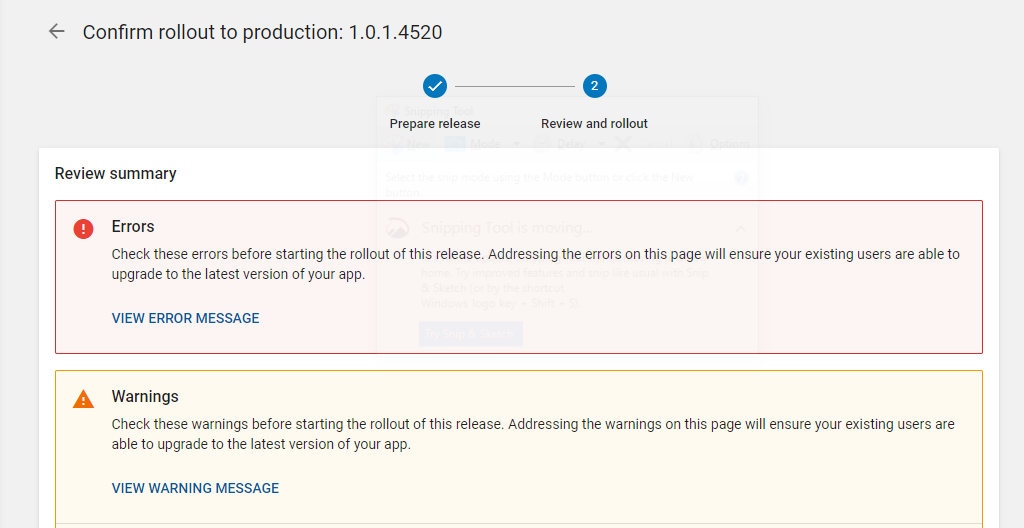The width and height of the screenshot is (1024, 528).
Task: Click the page title Confirm rollout to production
Action: (x=262, y=32)
